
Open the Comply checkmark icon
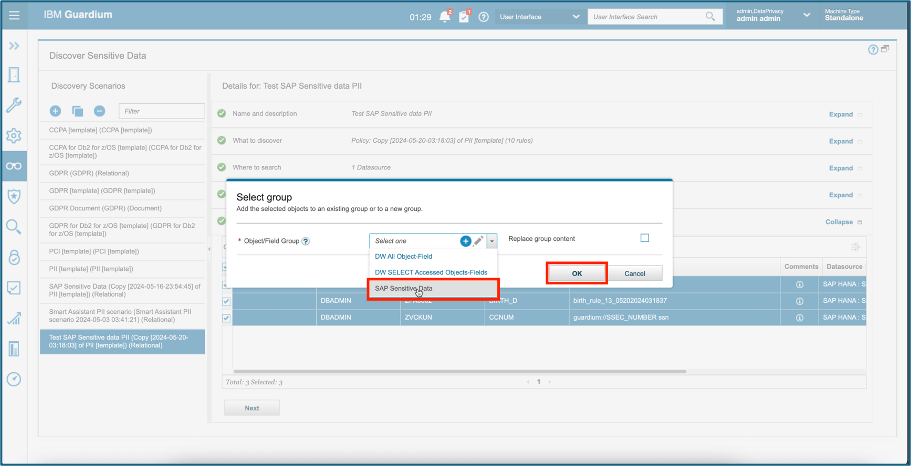tap(14, 287)
